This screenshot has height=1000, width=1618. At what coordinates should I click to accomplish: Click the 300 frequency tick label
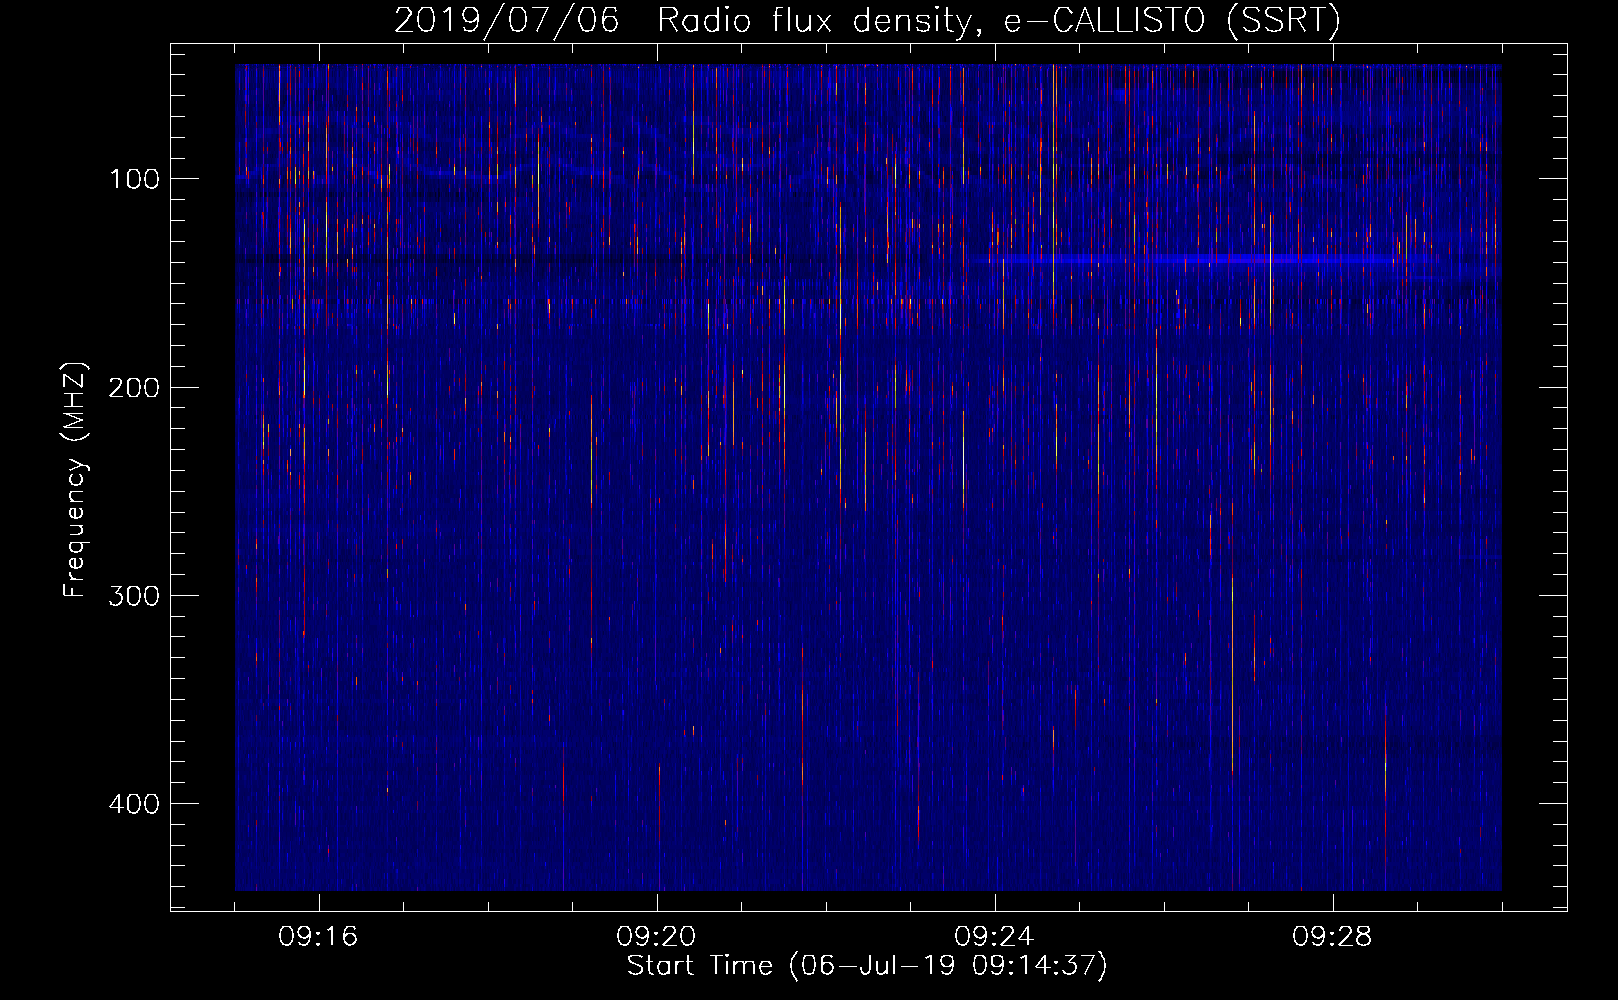coord(134,596)
